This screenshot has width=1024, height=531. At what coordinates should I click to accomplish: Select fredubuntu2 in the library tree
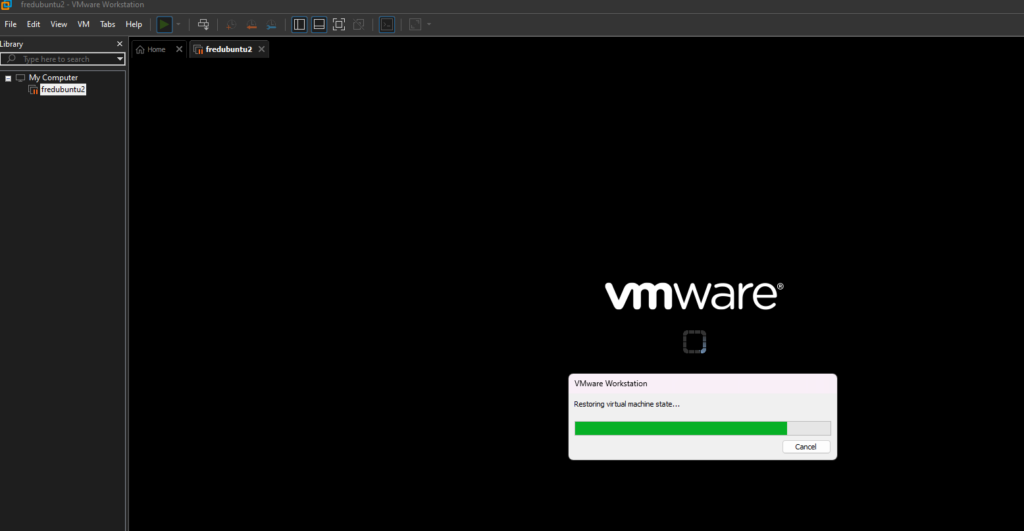[x=63, y=89]
